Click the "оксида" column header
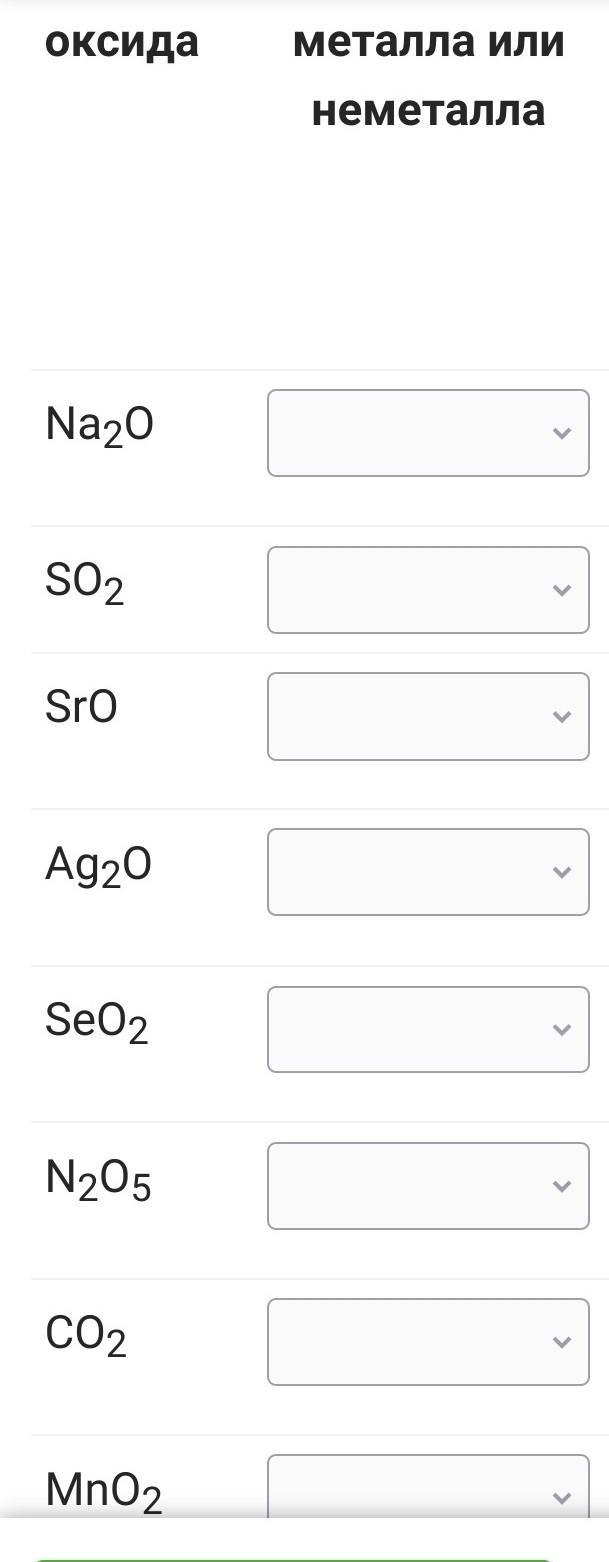This screenshot has height=1562, width=609. tap(121, 42)
